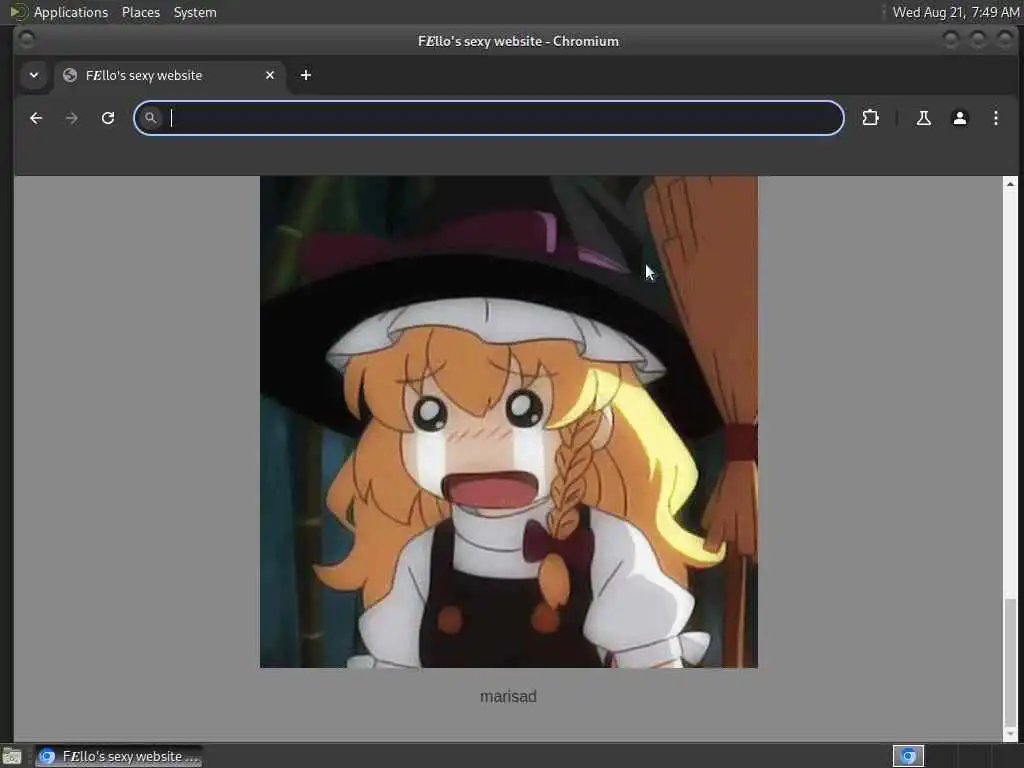Click the vertical scrollbar thumb

tap(1010, 662)
